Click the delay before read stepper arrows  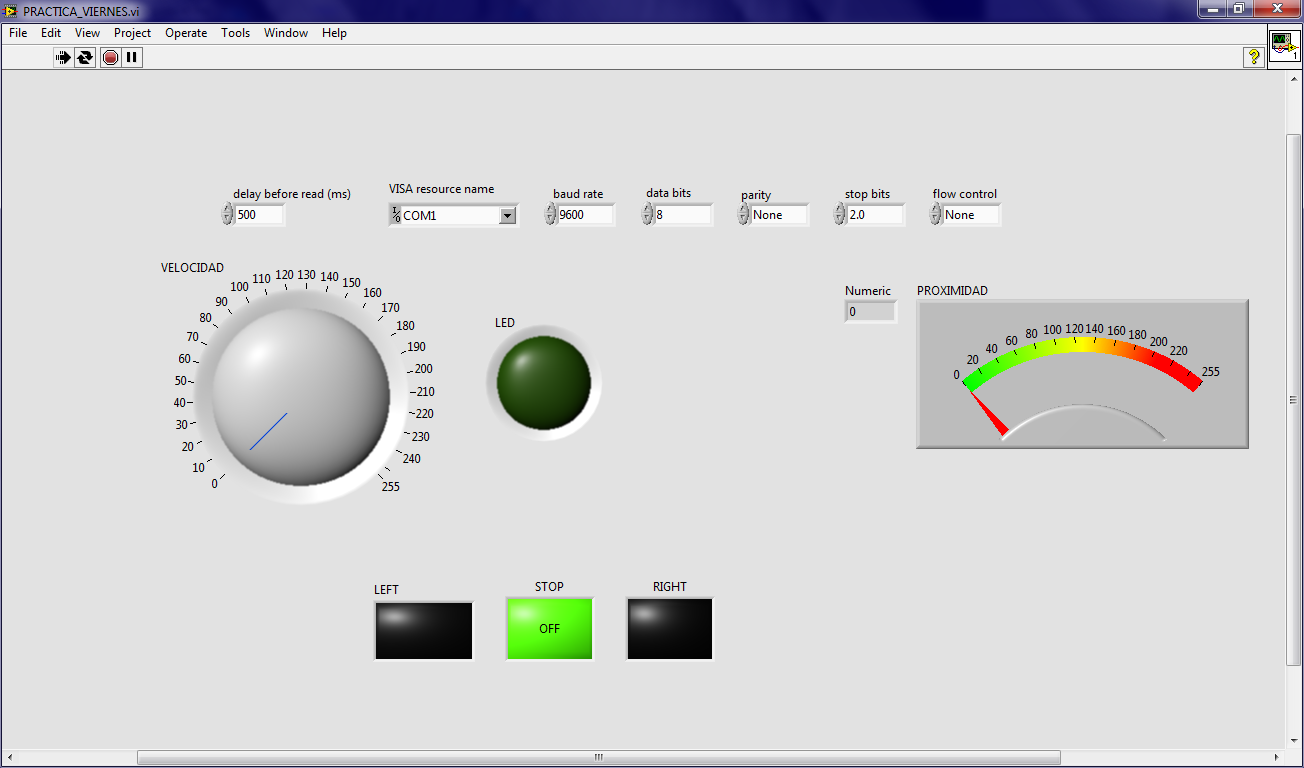point(228,214)
